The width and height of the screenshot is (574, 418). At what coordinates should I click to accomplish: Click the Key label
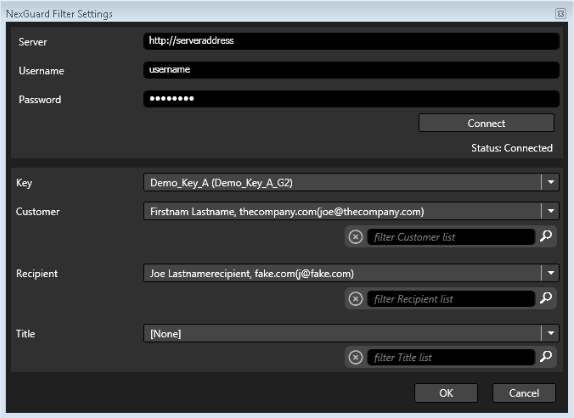pyautogui.click(x=24, y=183)
